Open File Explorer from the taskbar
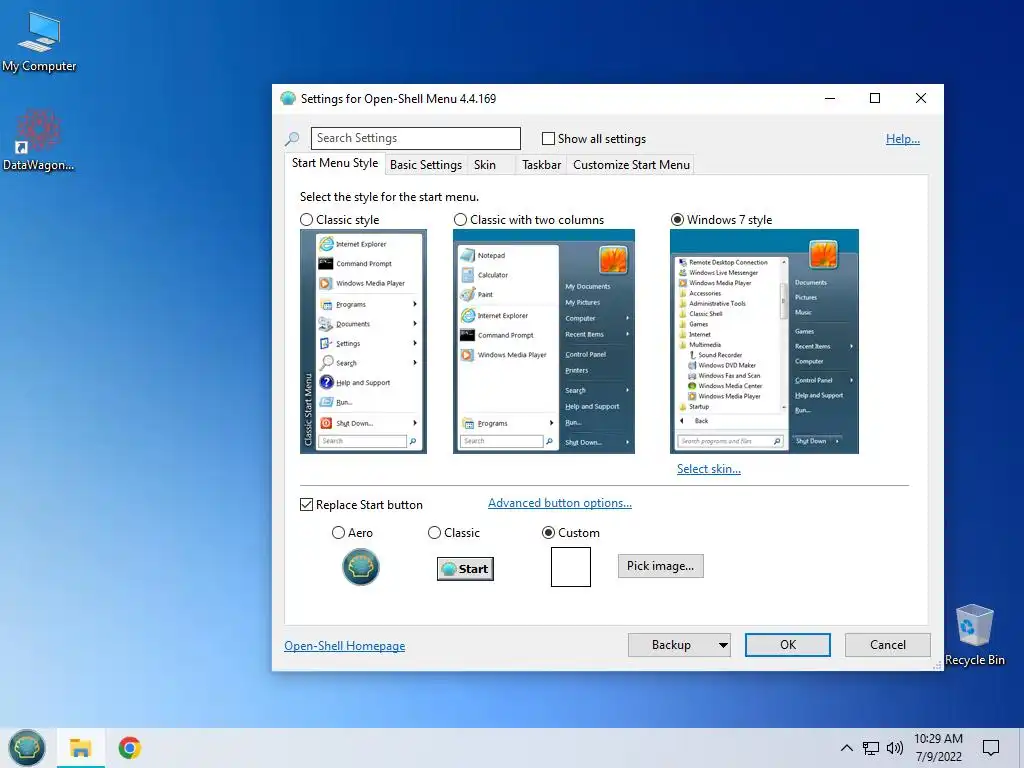 [80, 748]
